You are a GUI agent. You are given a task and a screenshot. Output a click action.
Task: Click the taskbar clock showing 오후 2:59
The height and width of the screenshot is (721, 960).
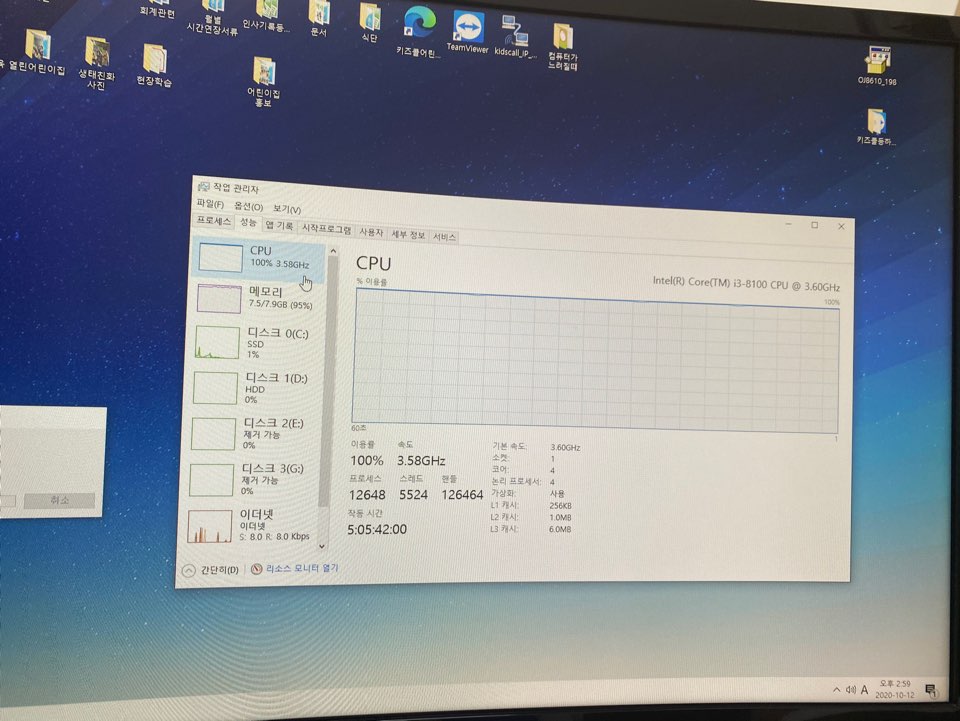coord(894,689)
